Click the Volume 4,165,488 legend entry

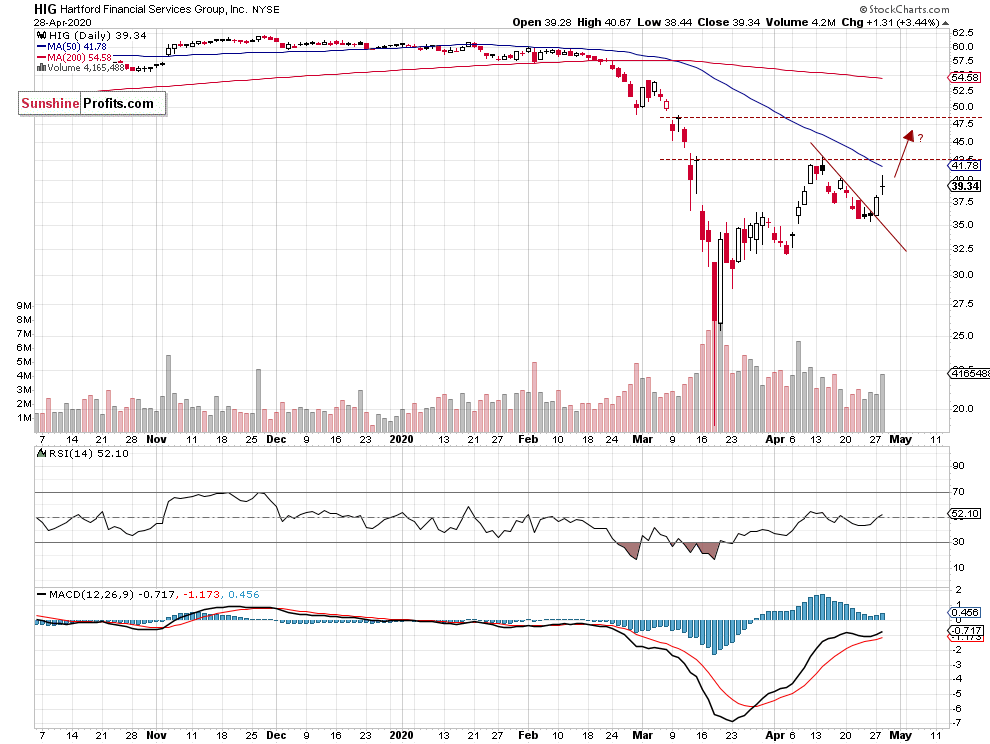(85, 68)
